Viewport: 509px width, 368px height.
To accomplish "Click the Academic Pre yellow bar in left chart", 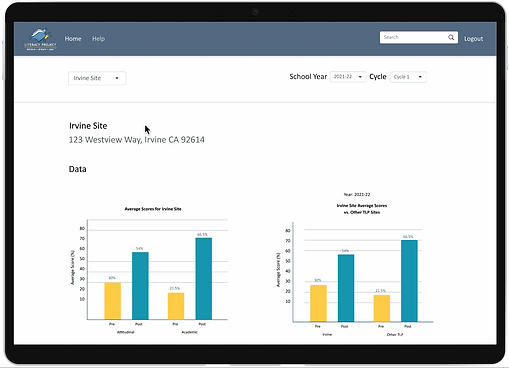I will point(176,306).
